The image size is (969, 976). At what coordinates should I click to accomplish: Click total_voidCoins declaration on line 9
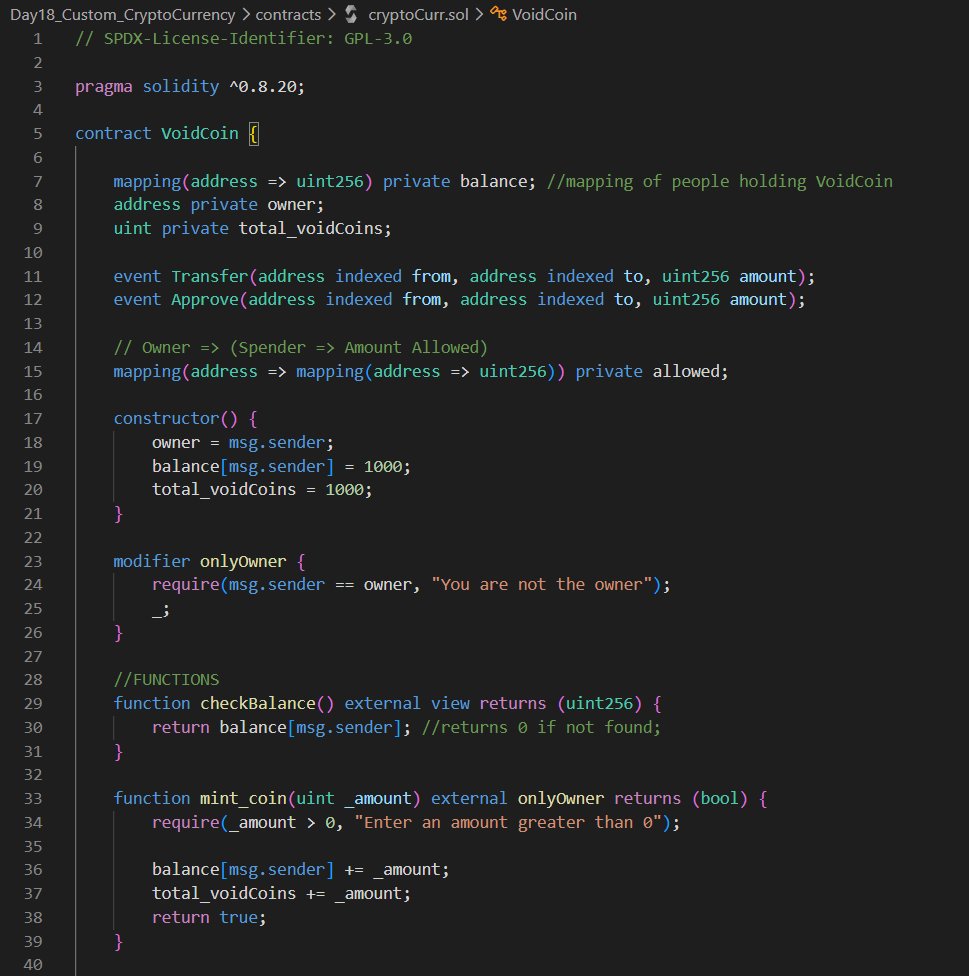coord(311,229)
